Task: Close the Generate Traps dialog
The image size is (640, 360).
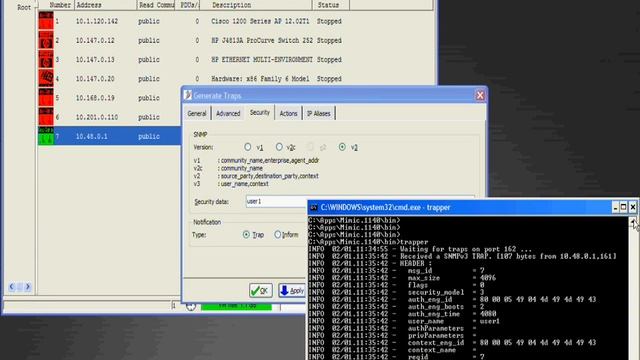Action: [480, 95]
